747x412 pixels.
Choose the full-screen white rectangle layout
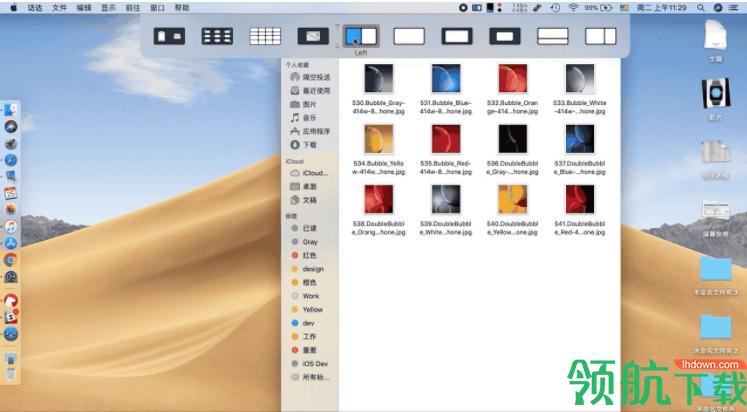[409, 36]
